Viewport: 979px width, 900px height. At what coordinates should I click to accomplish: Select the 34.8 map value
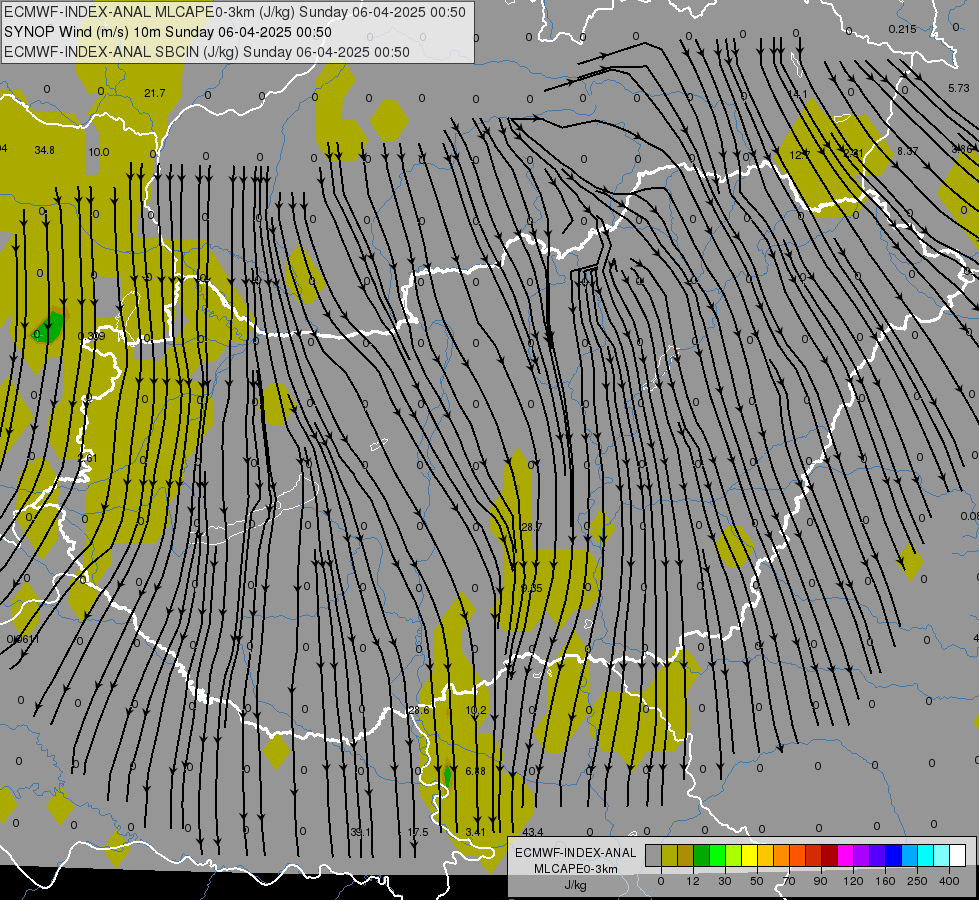tap(44, 150)
